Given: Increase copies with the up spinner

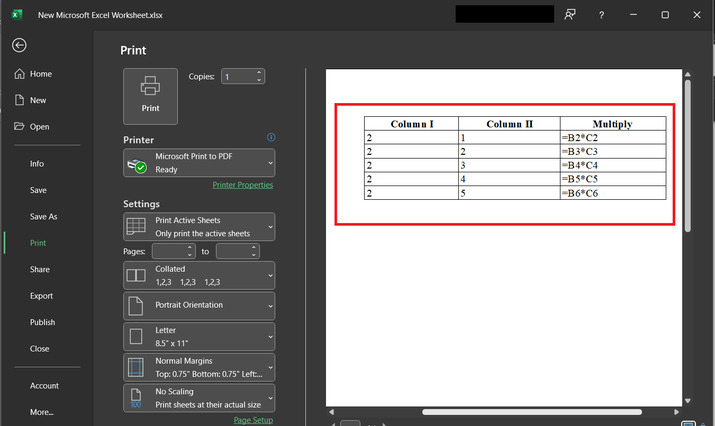Looking at the screenshot, I should pos(259,73).
